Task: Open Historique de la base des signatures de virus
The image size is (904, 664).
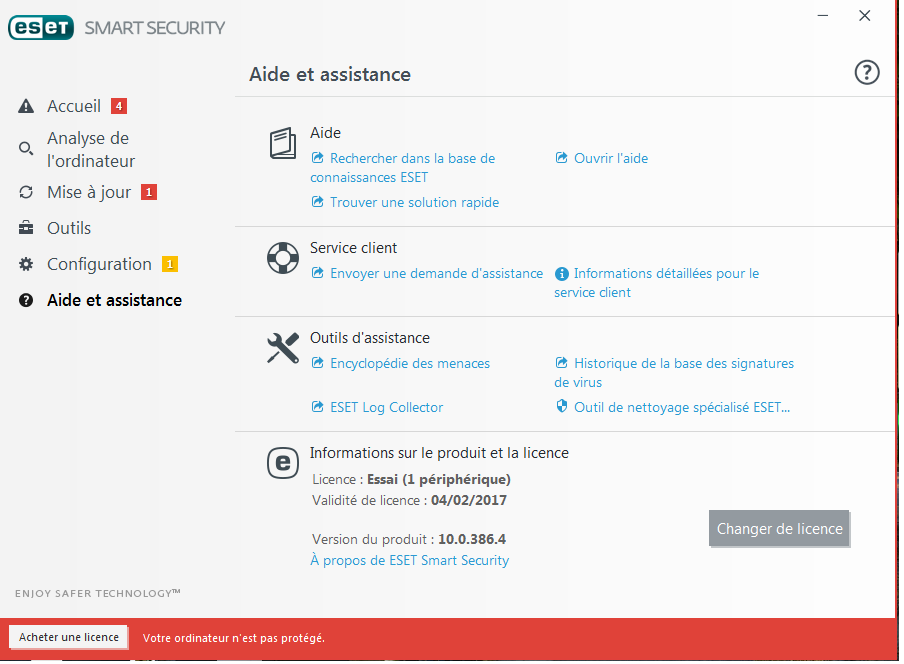Action: tap(674, 373)
